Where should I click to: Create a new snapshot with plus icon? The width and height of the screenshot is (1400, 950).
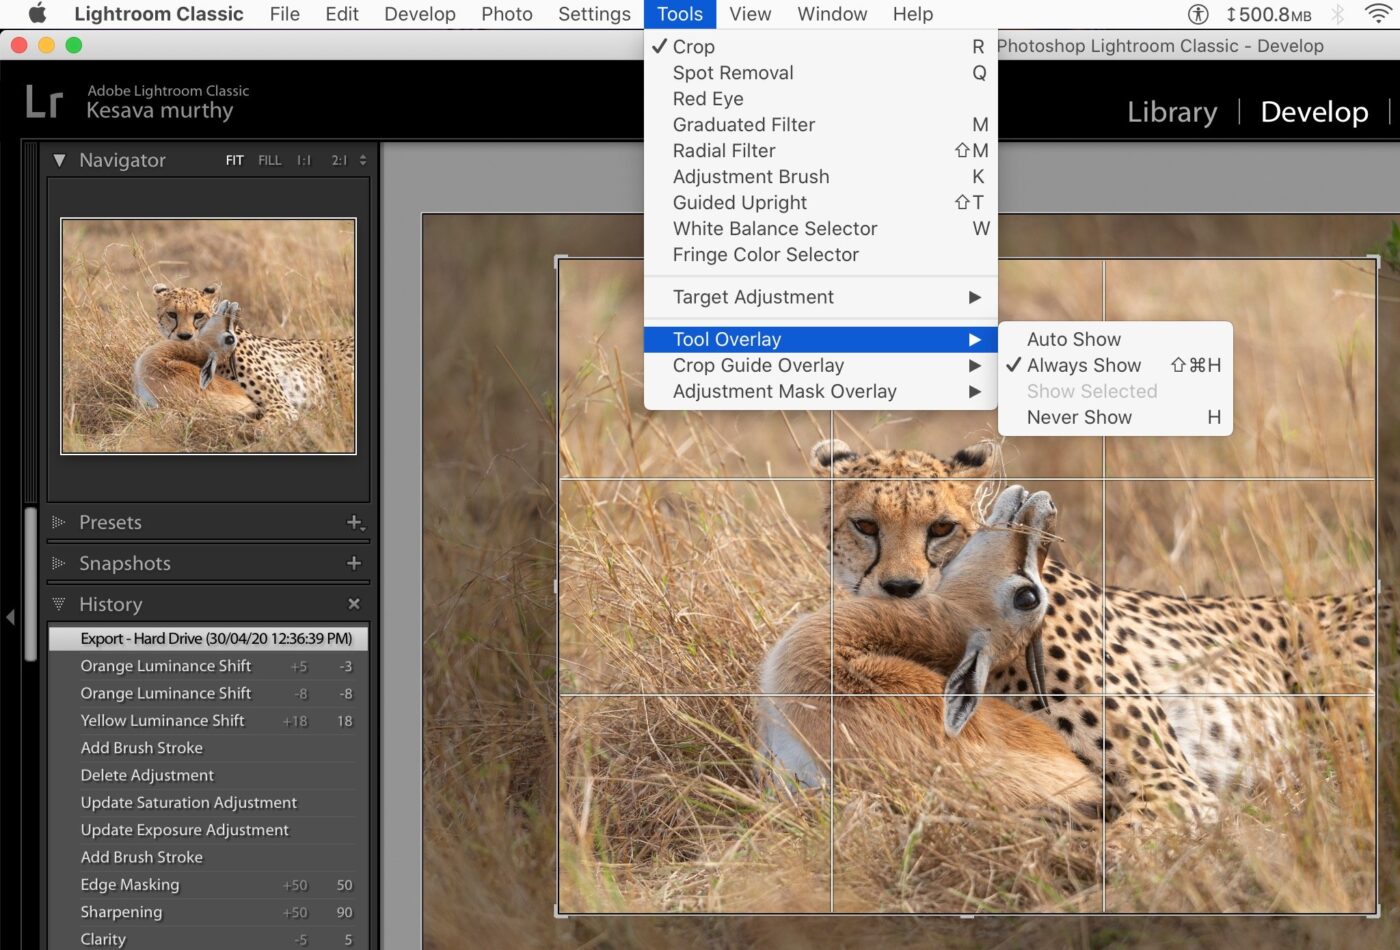point(354,563)
